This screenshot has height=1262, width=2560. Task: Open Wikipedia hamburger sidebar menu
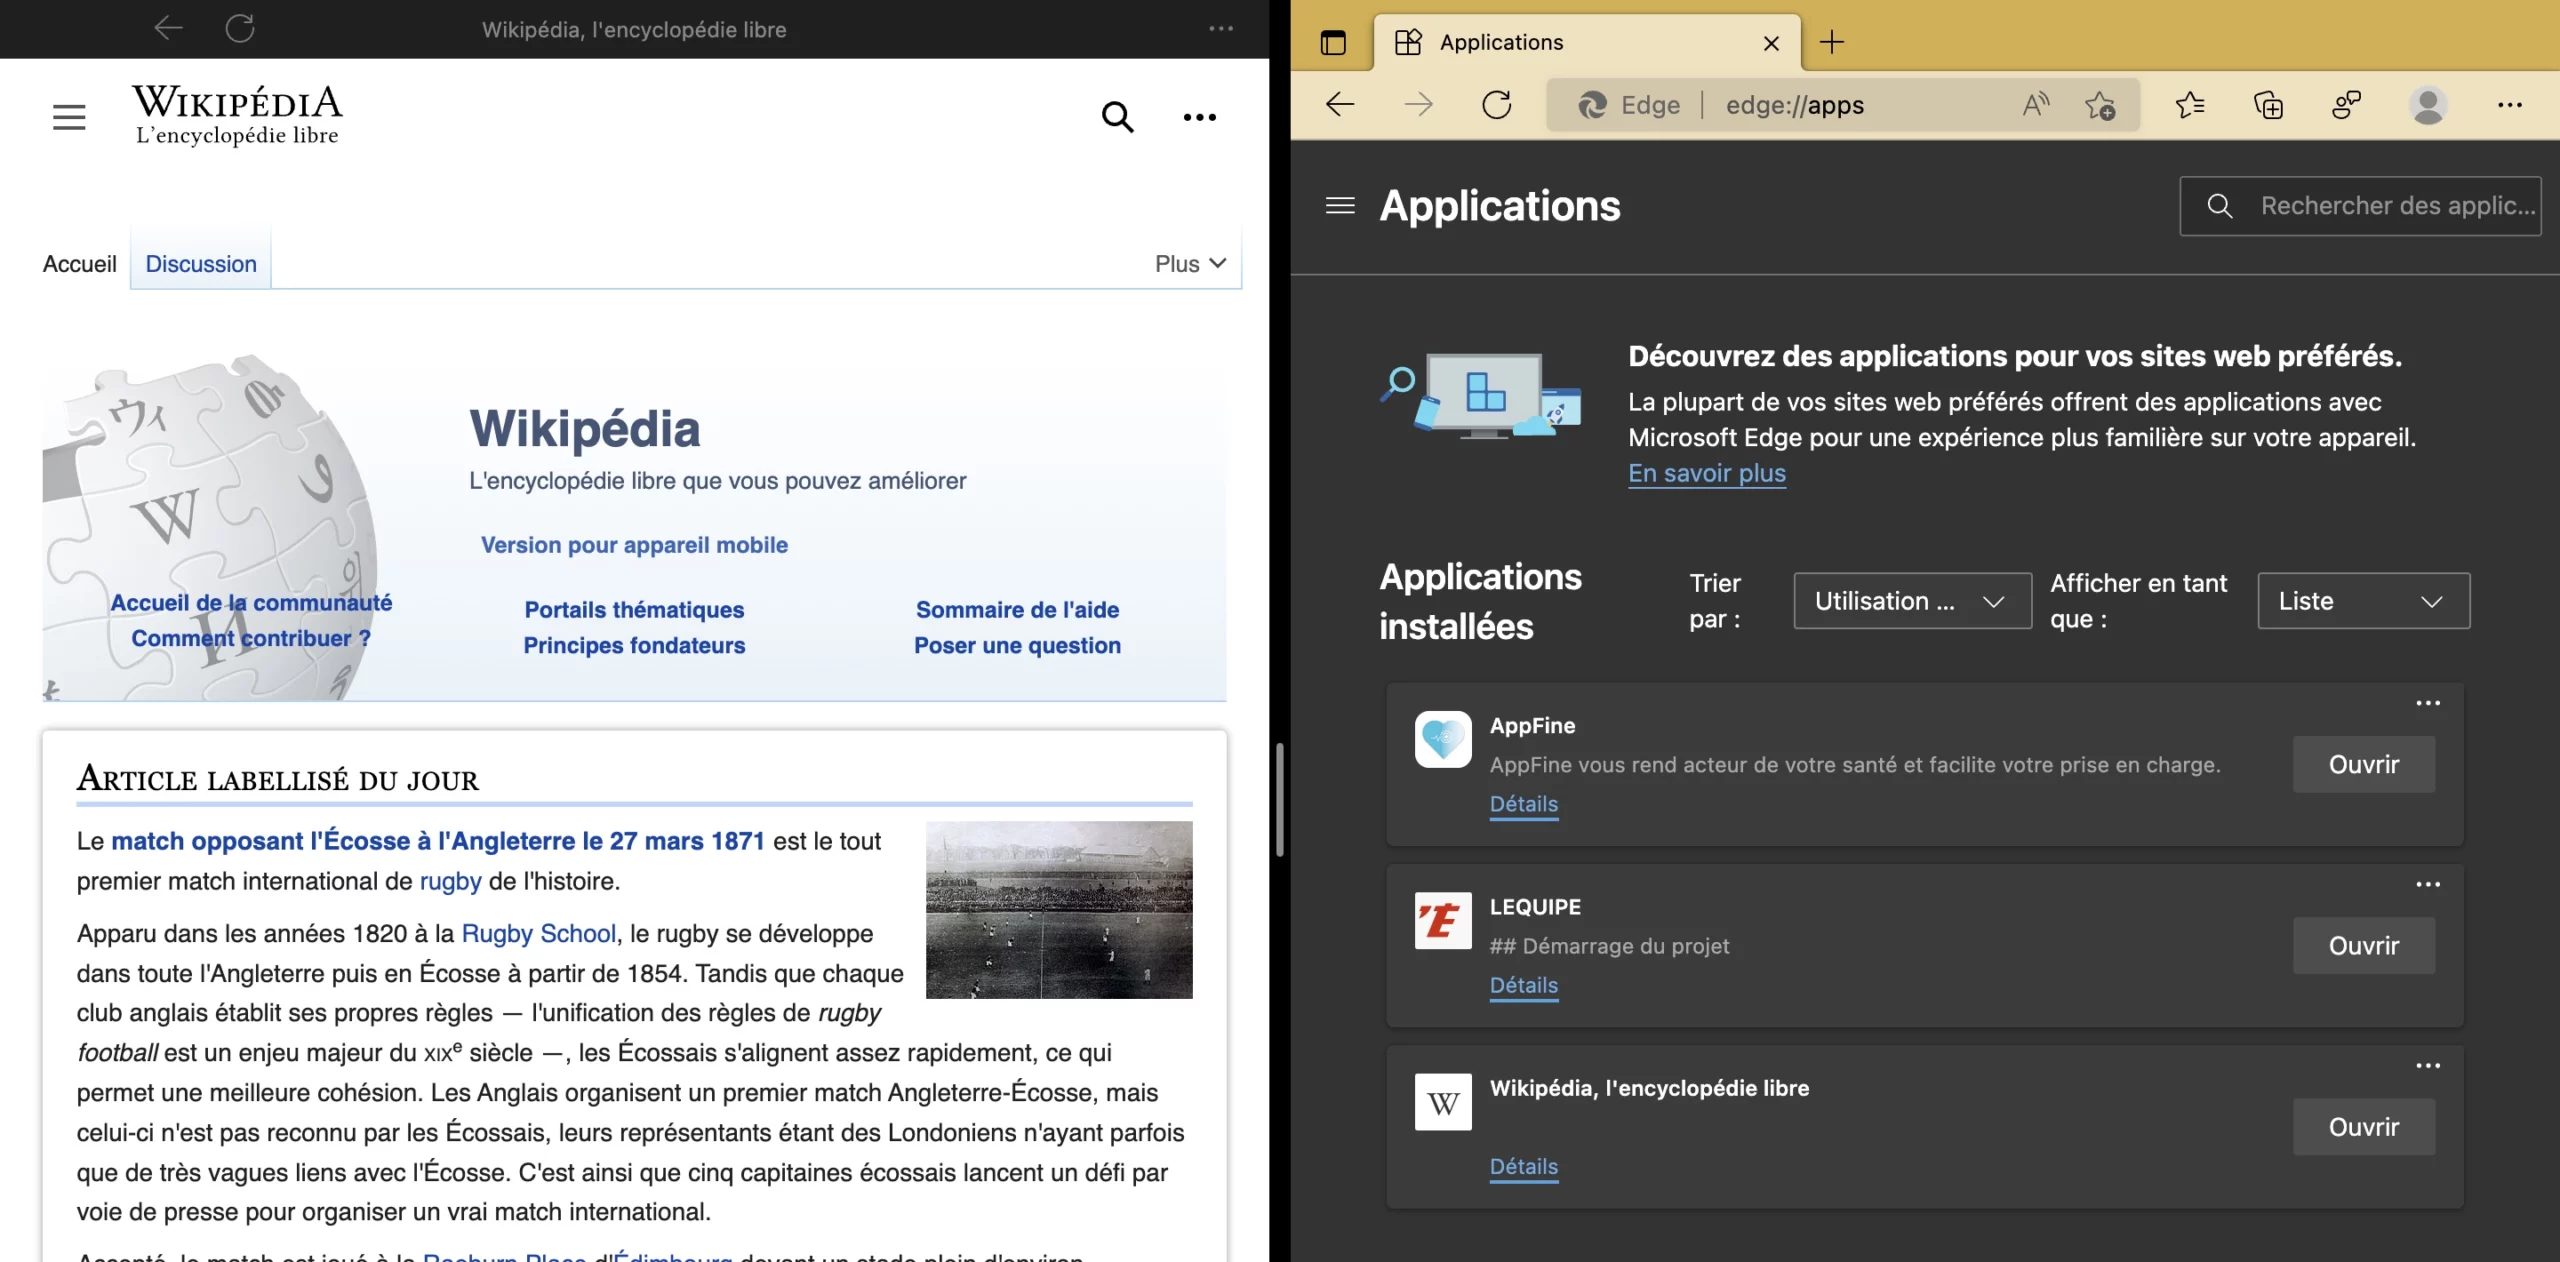pos(69,117)
